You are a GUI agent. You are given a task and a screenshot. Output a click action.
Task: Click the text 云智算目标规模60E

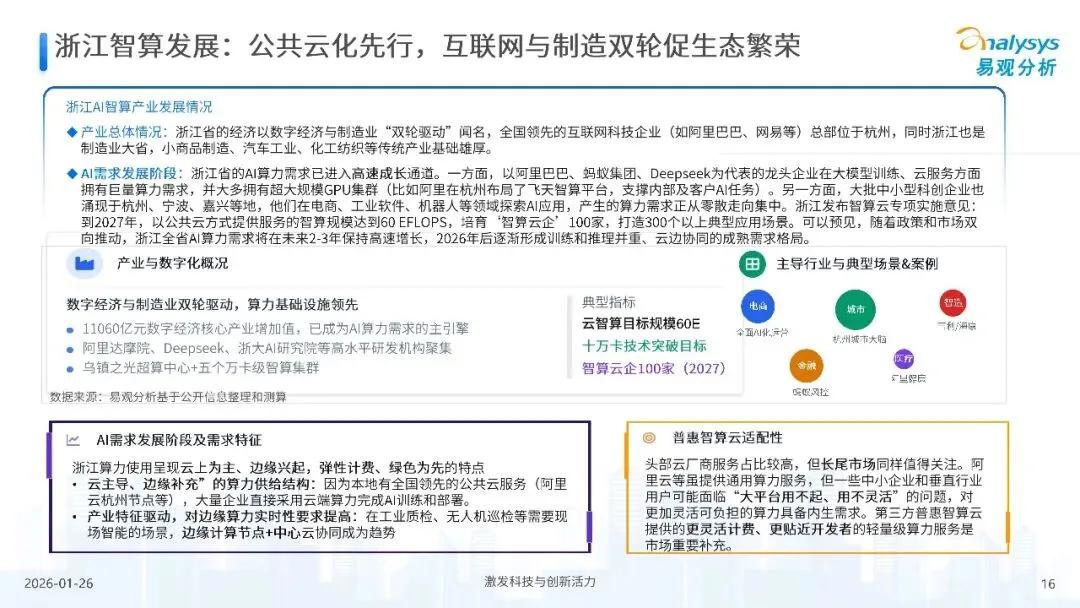pos(641,324)
